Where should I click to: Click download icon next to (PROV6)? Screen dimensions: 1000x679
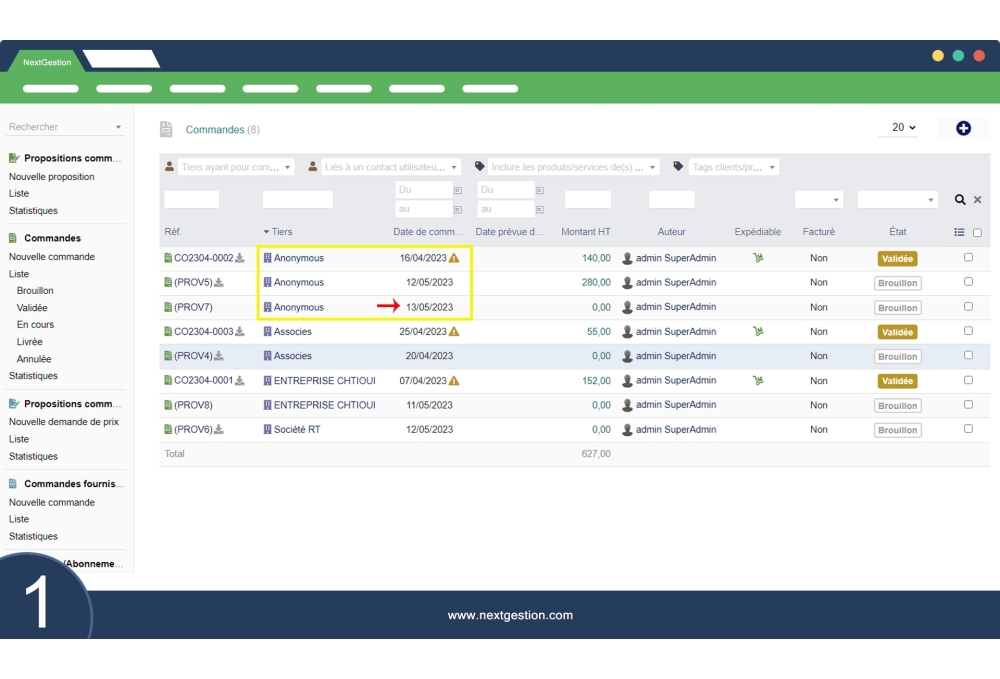[x=219, y=430]
